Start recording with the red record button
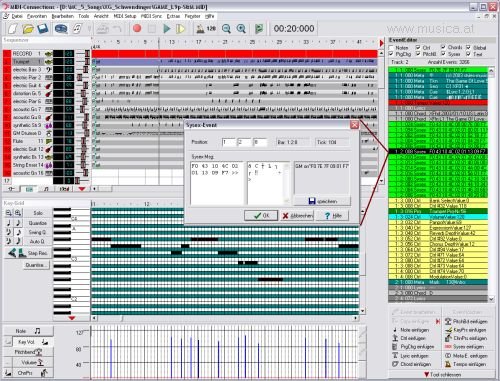This screenshot has width=500, height=381. pyautogui.click(x=137, y=29)
